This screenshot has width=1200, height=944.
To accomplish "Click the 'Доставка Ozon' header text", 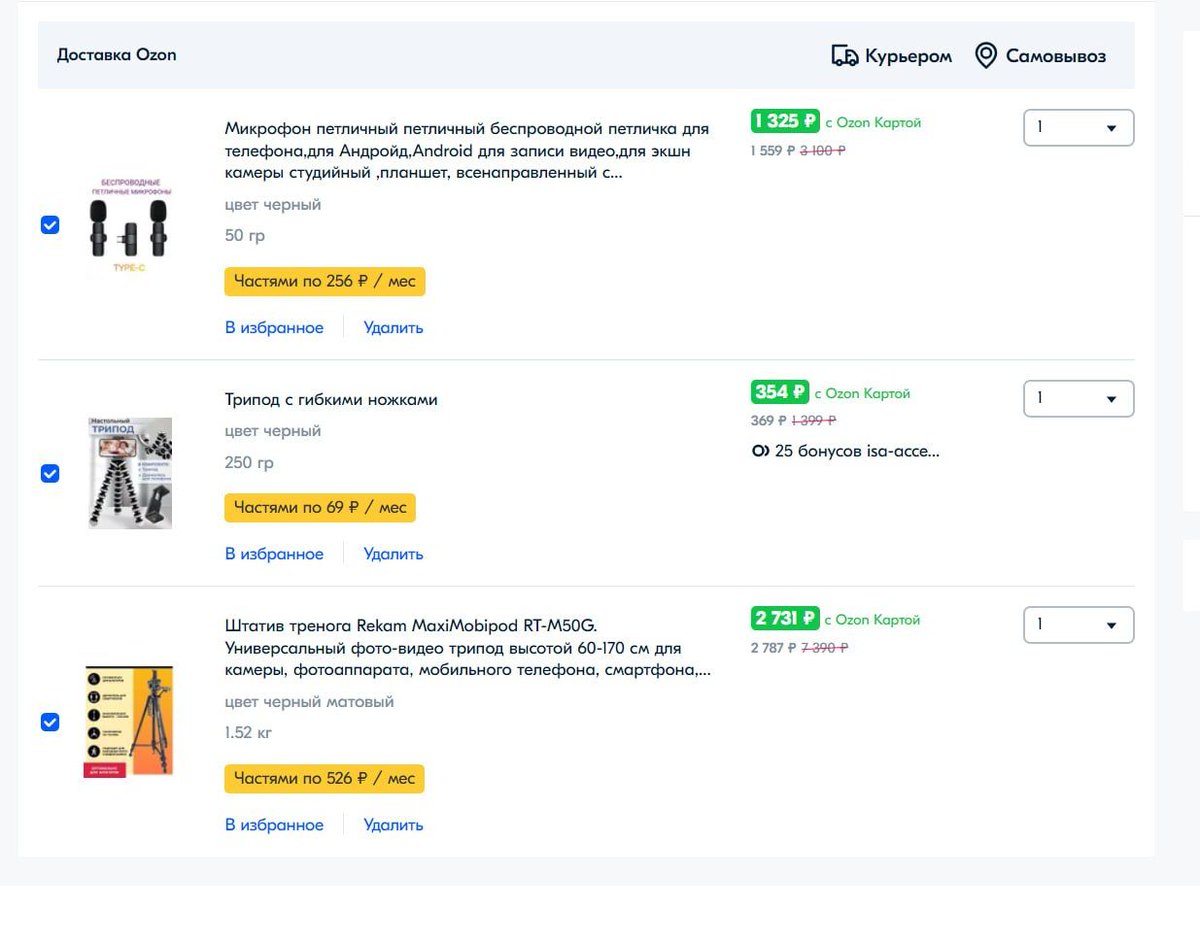I will 116,55.
